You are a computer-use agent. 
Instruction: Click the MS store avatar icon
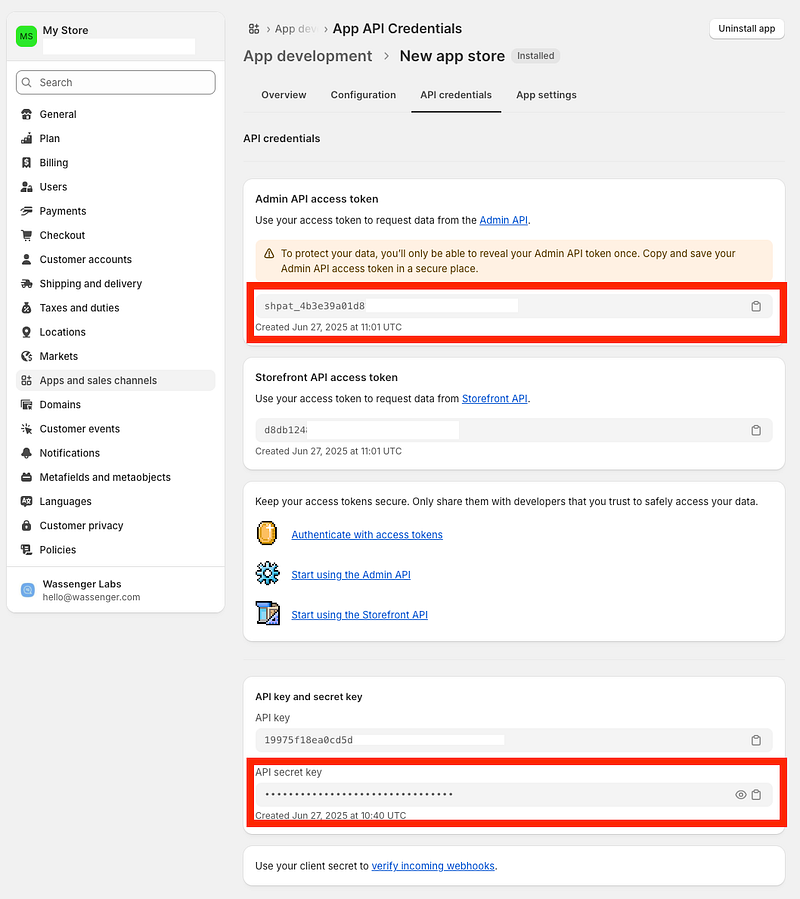click(x=27, y=37)
